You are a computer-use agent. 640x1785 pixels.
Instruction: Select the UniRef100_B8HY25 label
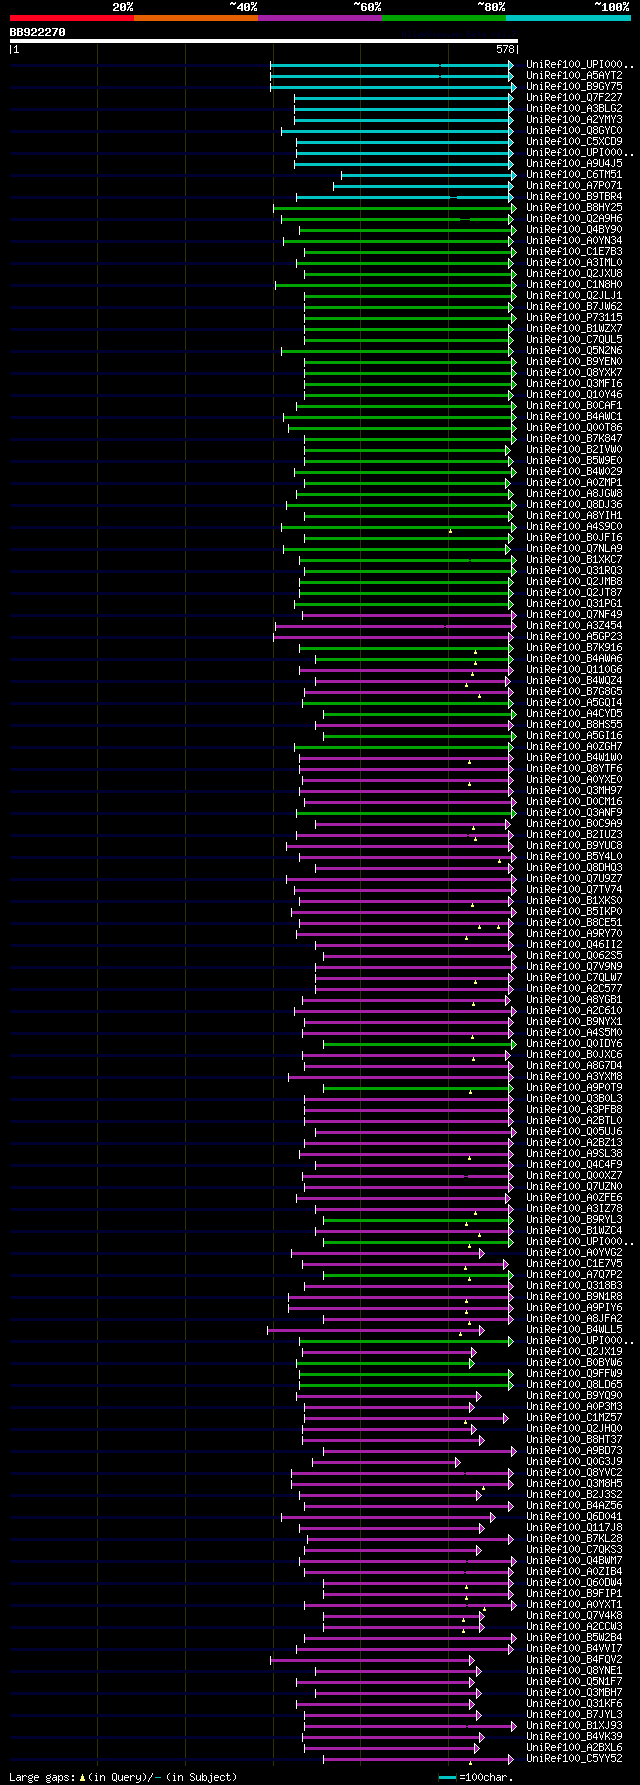[574, 208]
